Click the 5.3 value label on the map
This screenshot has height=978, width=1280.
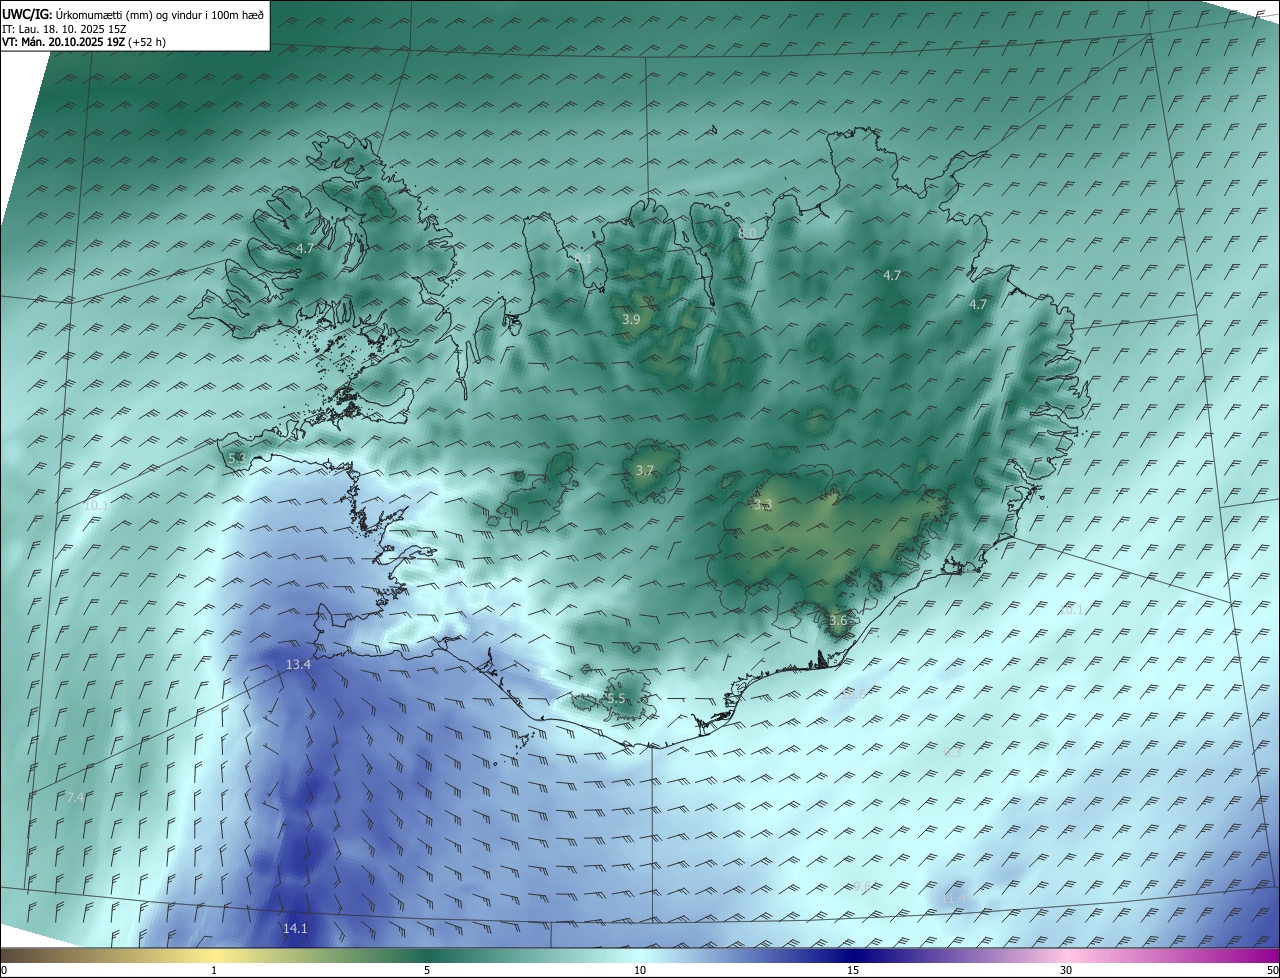[x=237, y=458]
